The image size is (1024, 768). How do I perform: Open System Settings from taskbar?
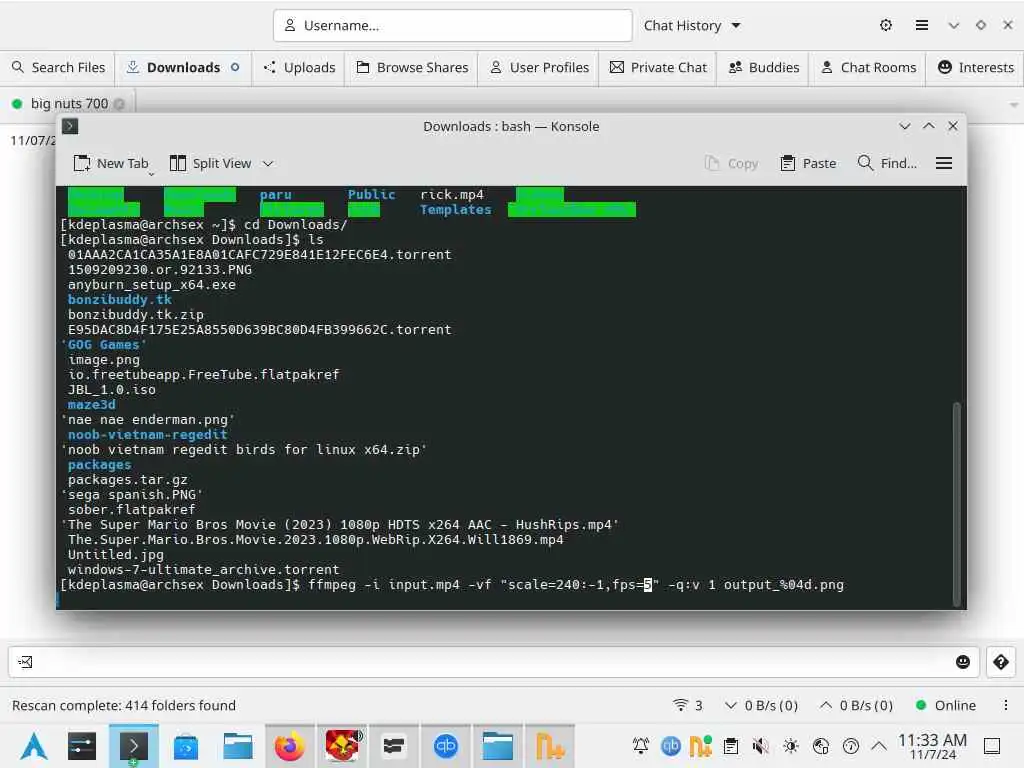coord(82,746)
